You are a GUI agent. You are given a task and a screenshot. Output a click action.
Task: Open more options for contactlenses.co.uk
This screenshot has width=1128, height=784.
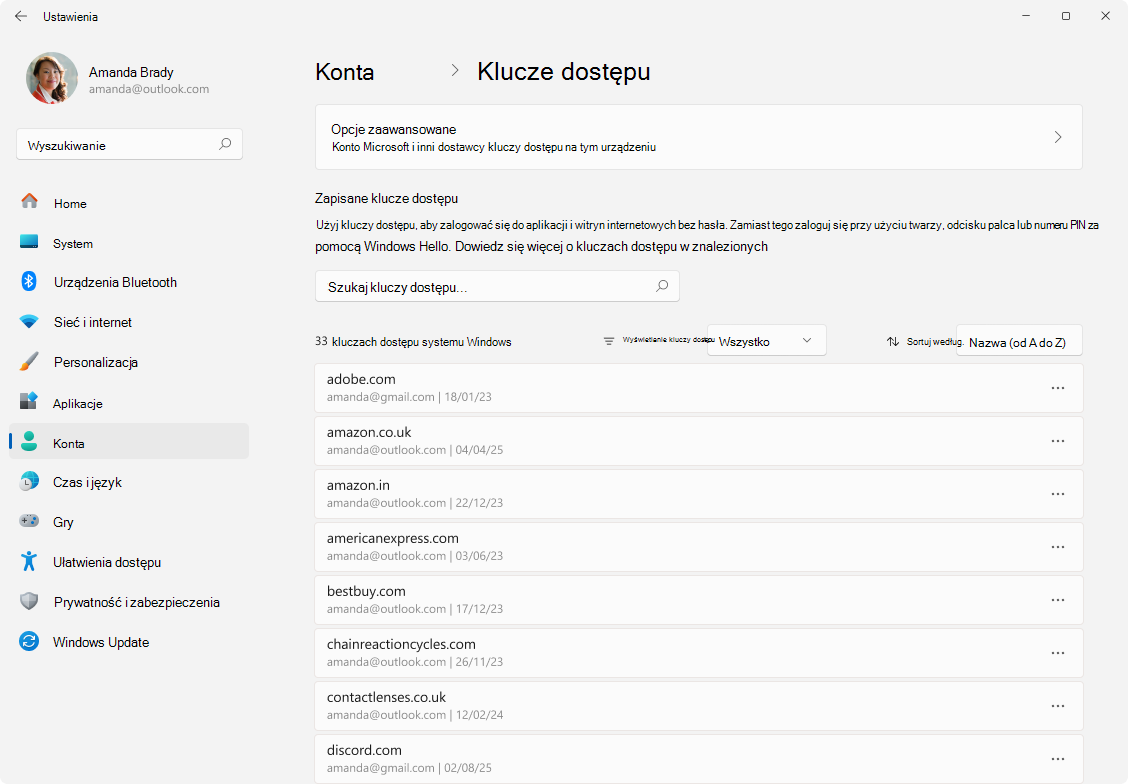(1058, 706)
